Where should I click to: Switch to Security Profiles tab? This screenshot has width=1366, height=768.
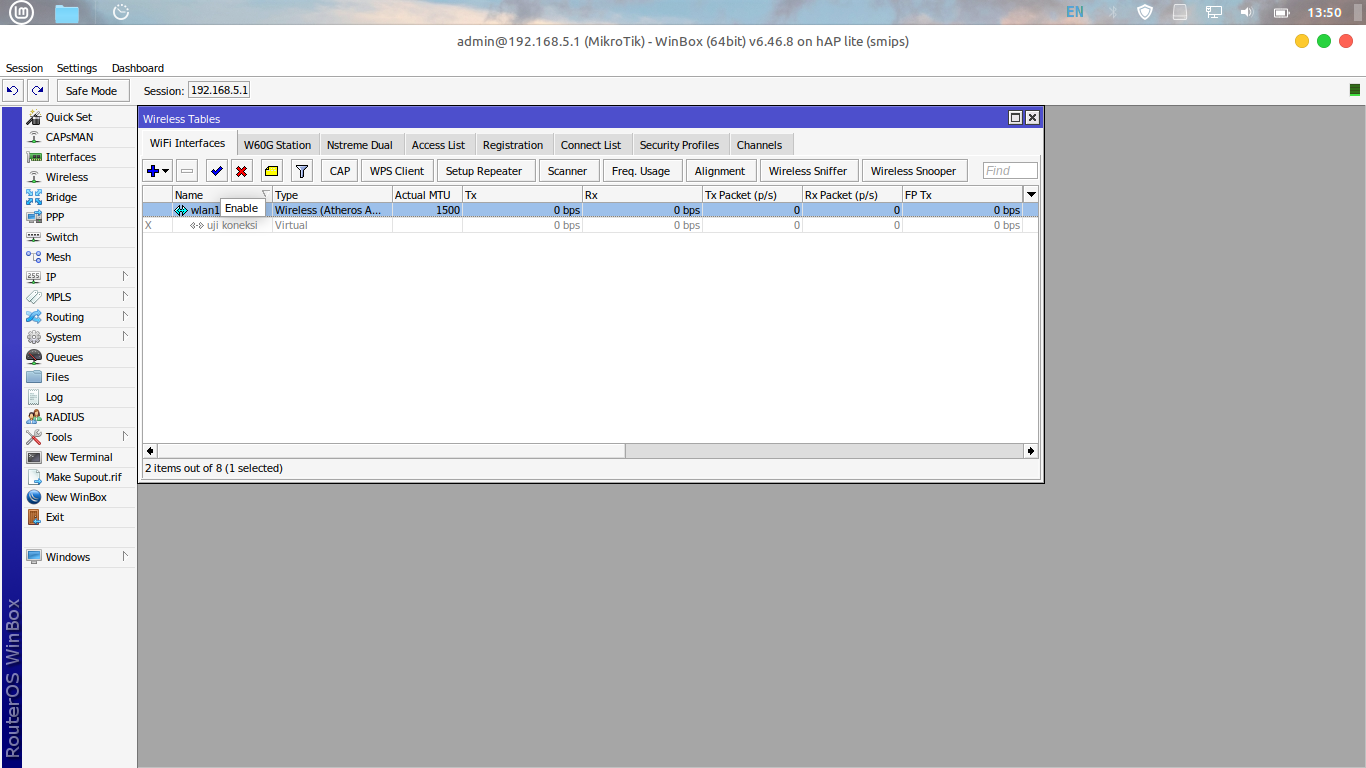click(x=679, y=145)
